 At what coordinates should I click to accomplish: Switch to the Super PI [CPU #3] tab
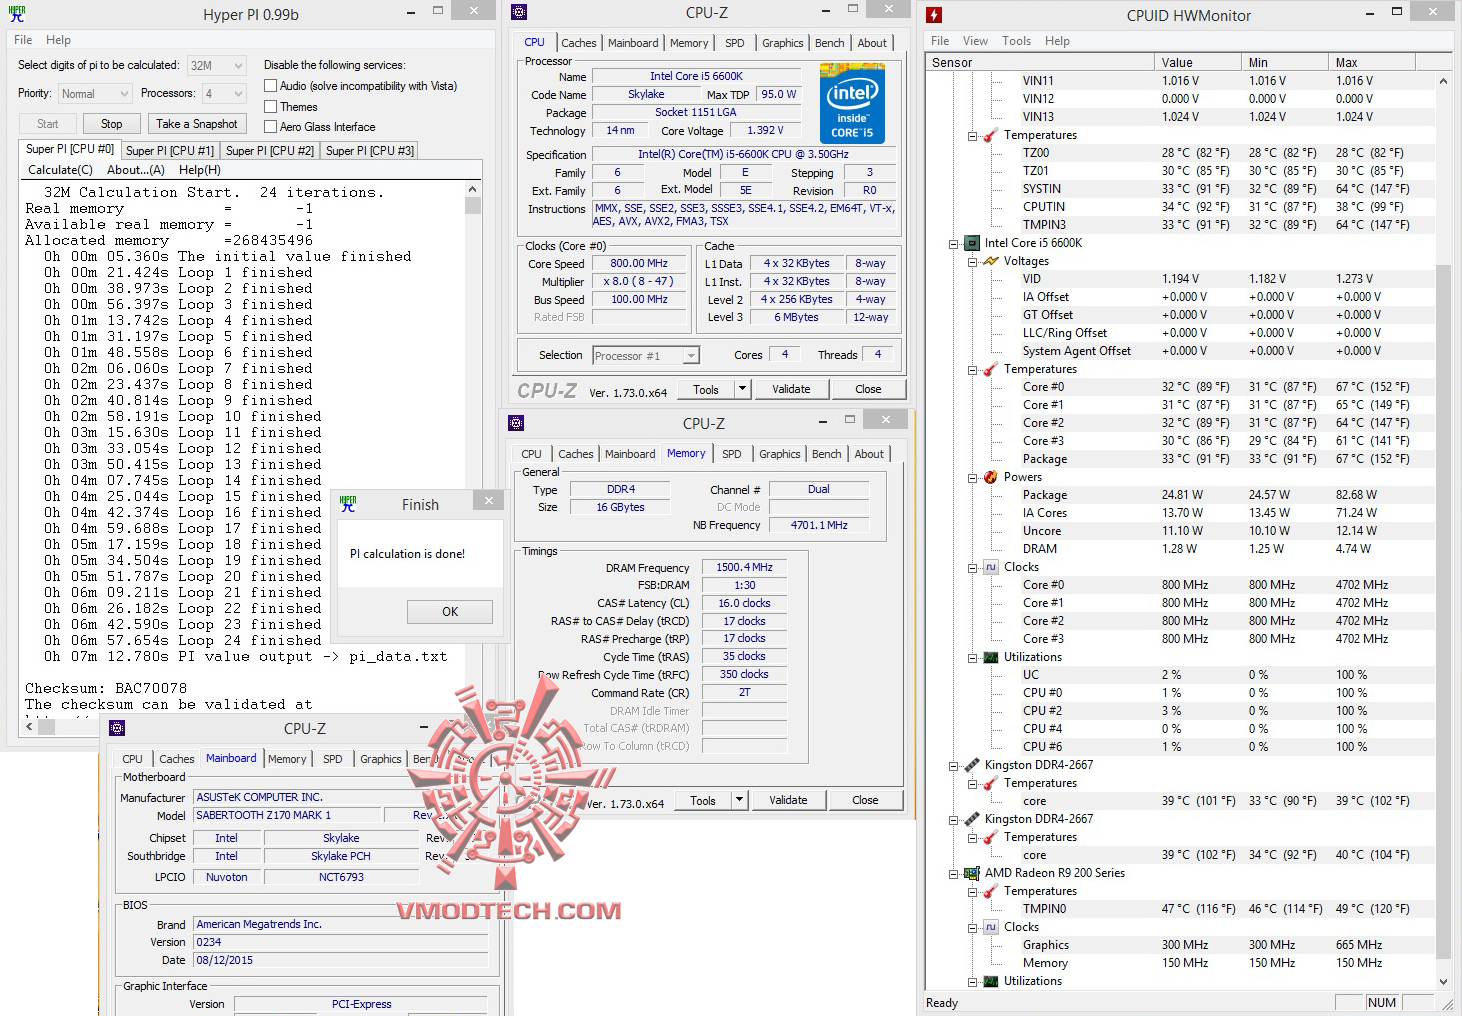click(x=370, y=151)
